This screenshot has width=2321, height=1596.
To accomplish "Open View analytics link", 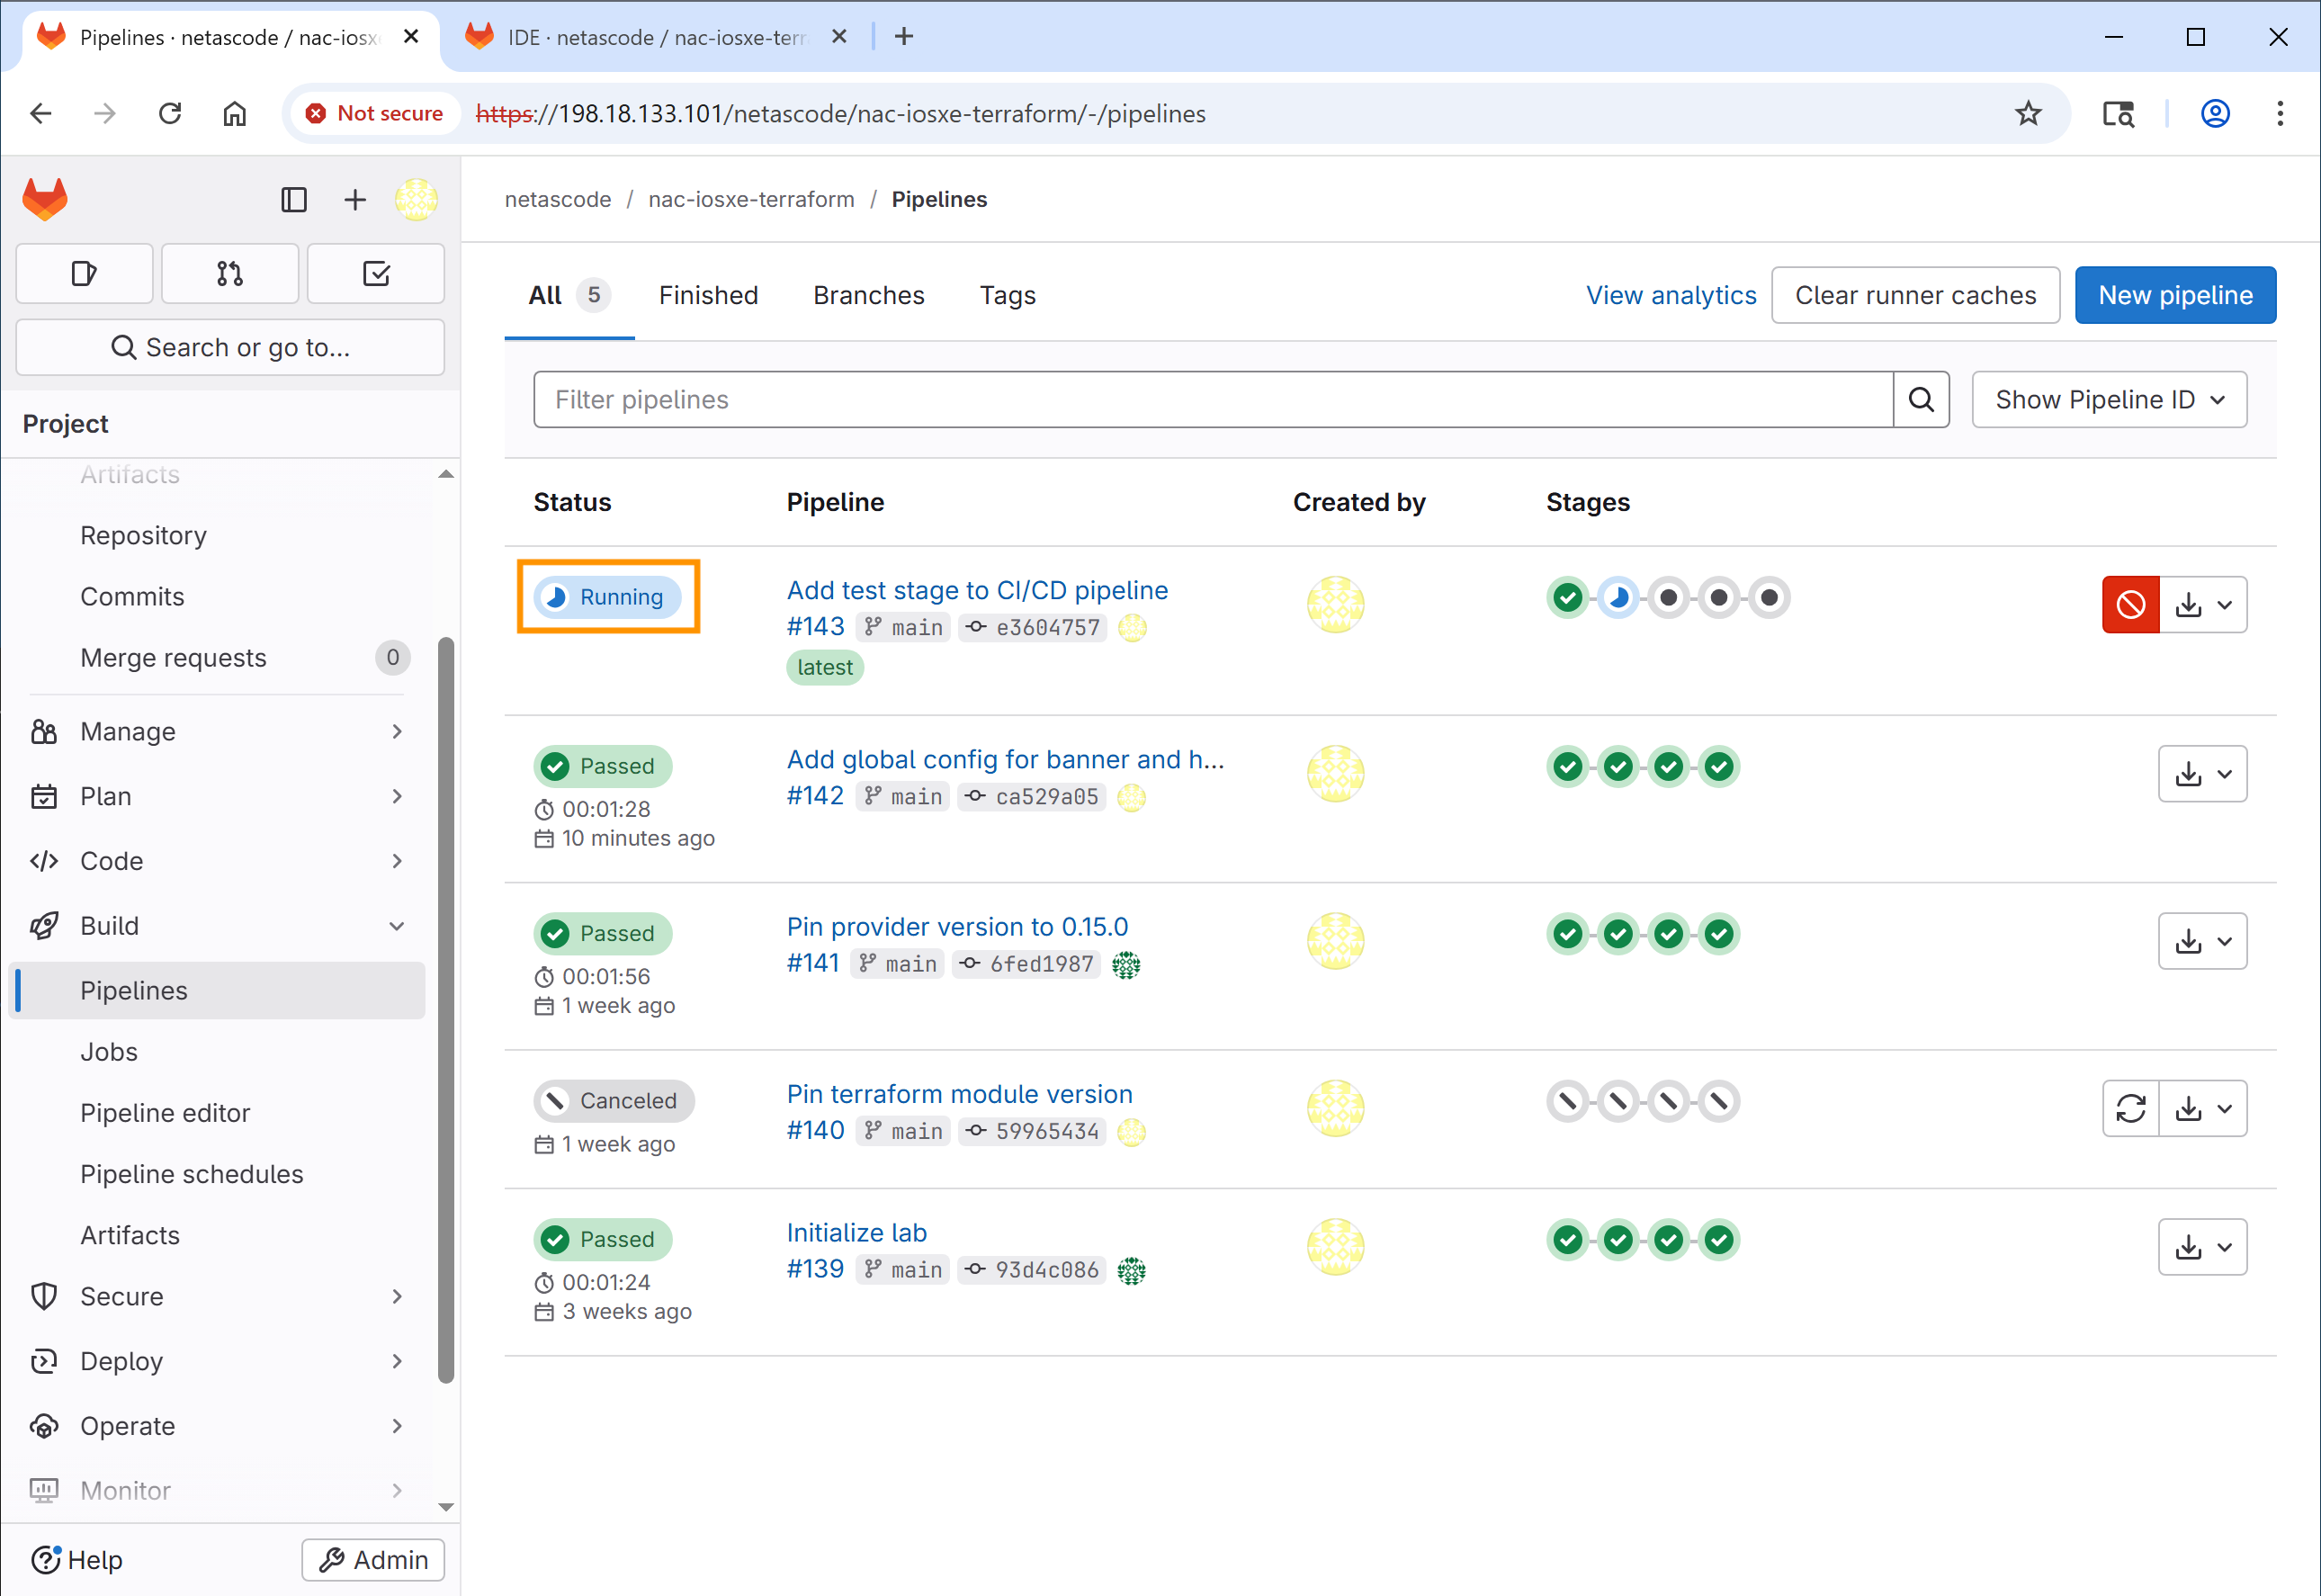I will click(1670, 295).
